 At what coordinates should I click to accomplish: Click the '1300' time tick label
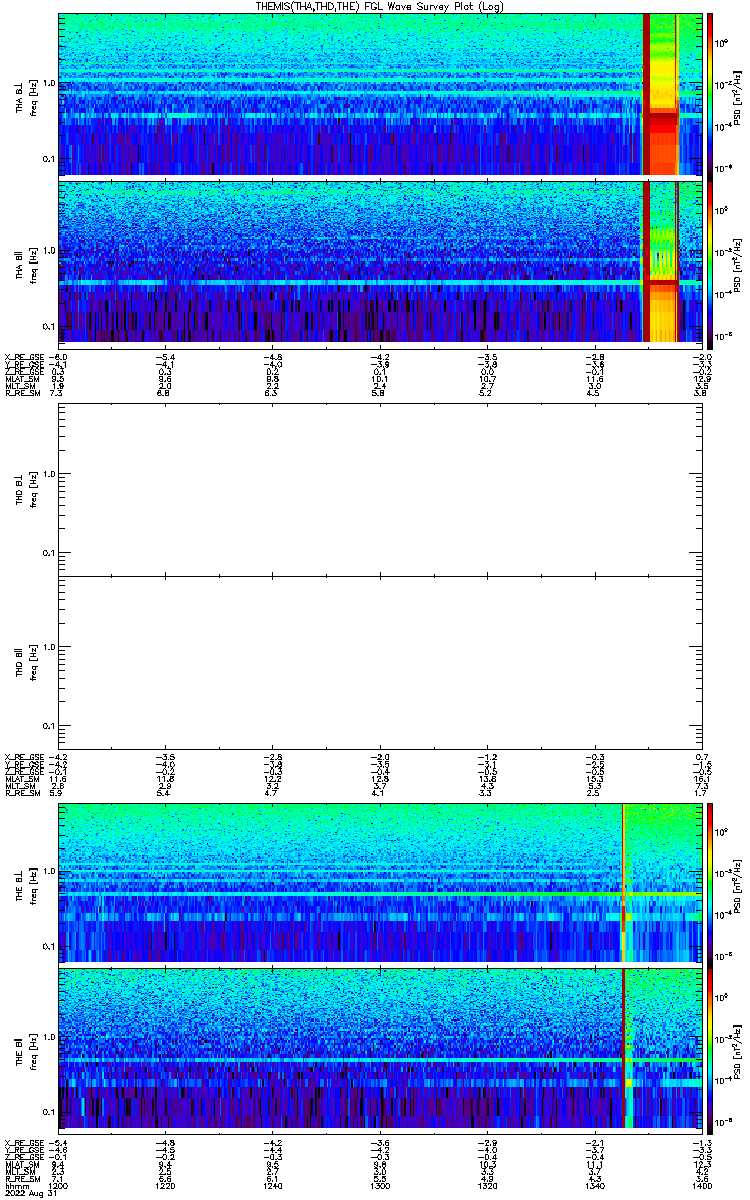(x=380, y=1185)
